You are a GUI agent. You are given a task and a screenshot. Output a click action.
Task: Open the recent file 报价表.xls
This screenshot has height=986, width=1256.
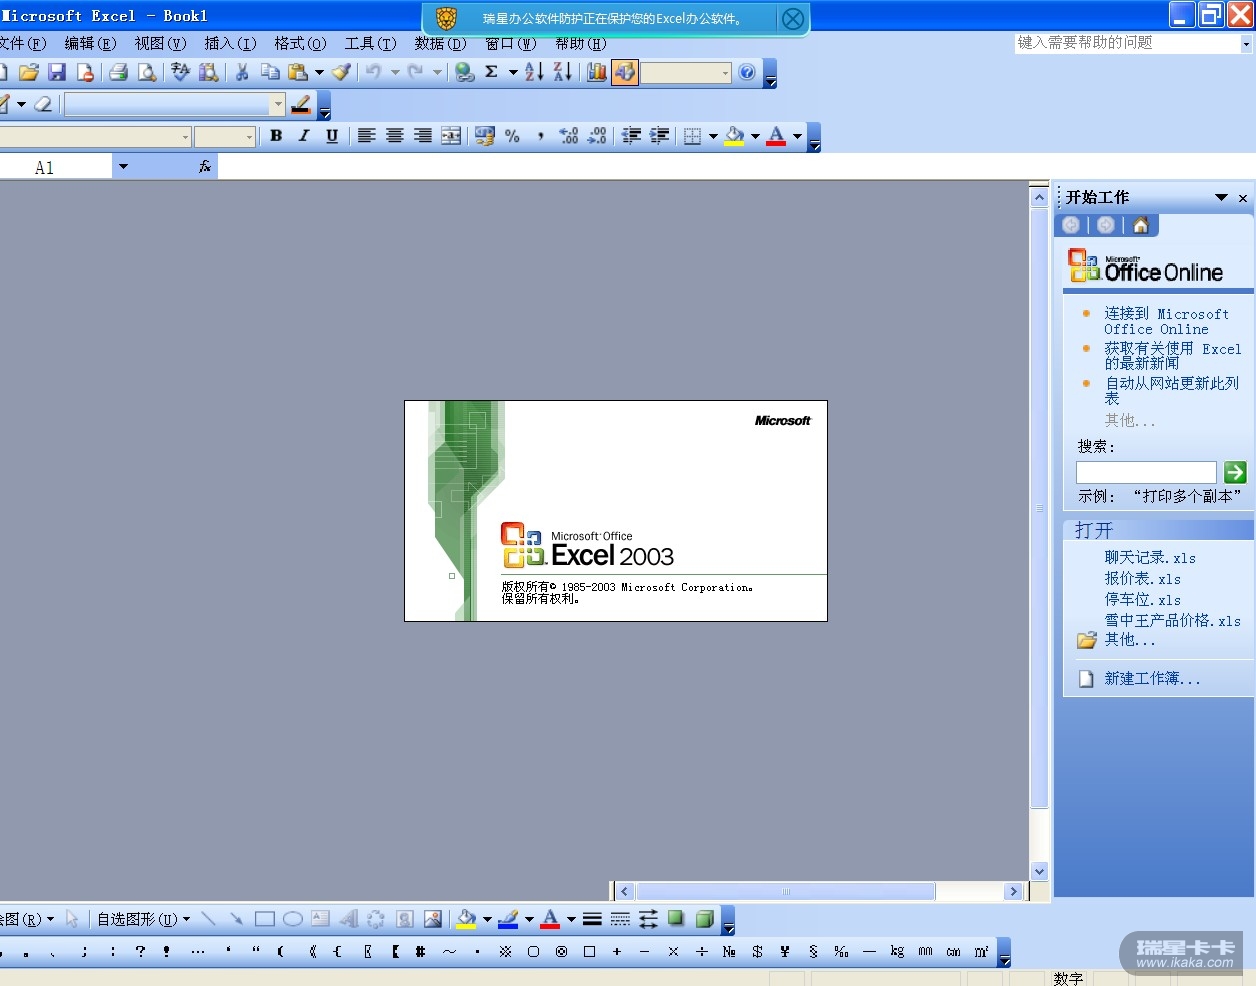tap(1142, 579)
